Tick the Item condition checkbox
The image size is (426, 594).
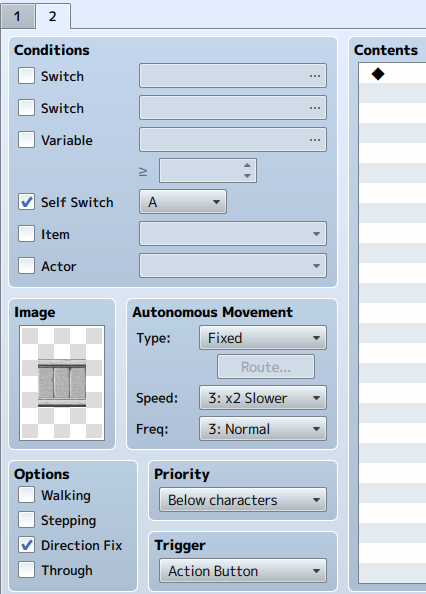[27, 234]
